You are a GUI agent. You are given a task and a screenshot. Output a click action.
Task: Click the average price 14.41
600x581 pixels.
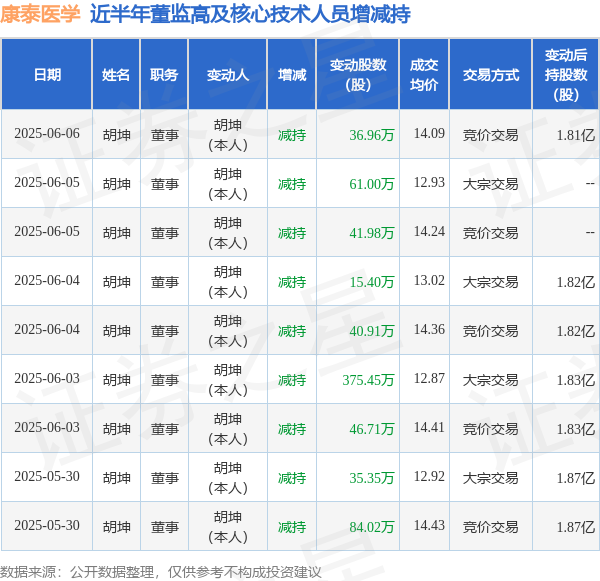point(429,427)
